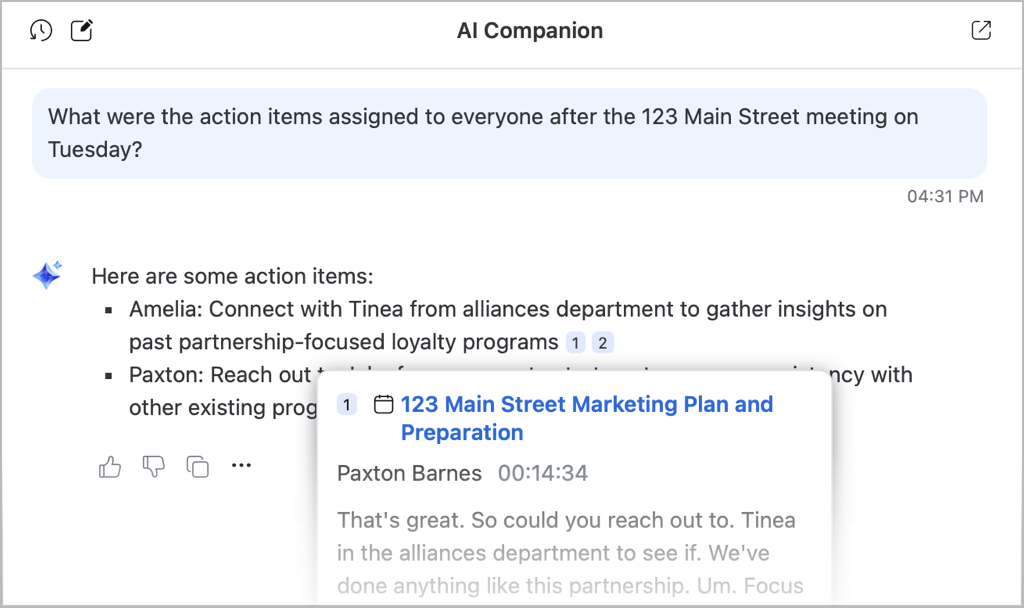
Task: Click the AI Companion title in the header
Action: pyautogui.click(x=529, y=30)
